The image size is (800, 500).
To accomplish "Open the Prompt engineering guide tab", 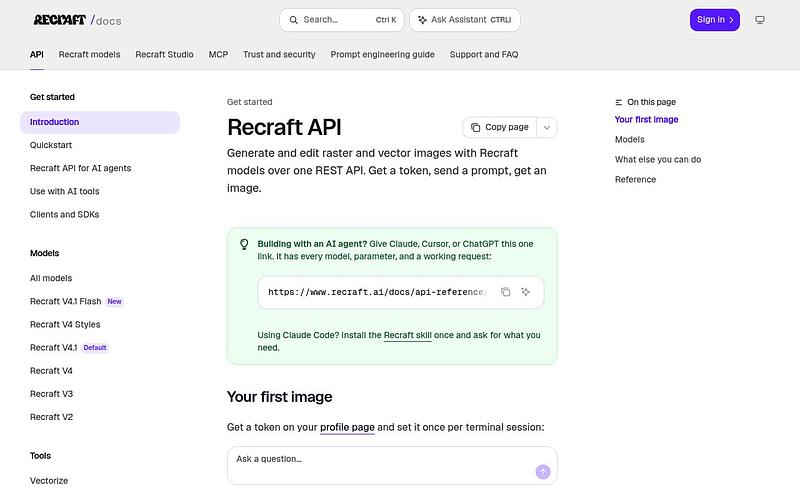I will 383,54.
